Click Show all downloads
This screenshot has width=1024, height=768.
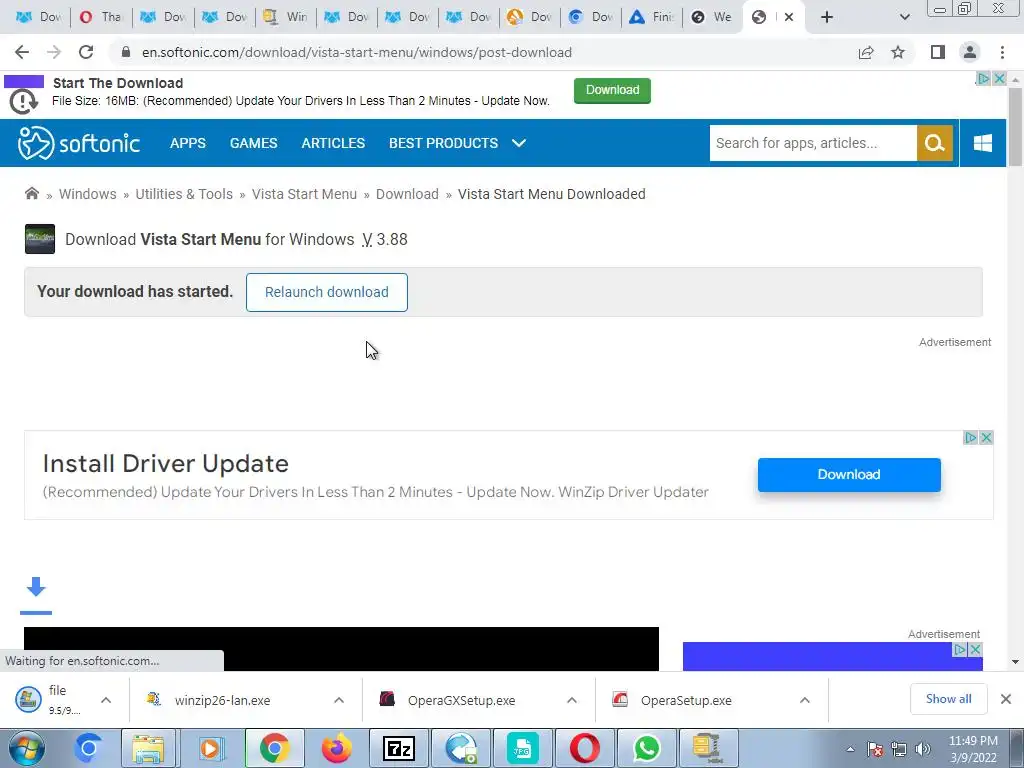948,699
